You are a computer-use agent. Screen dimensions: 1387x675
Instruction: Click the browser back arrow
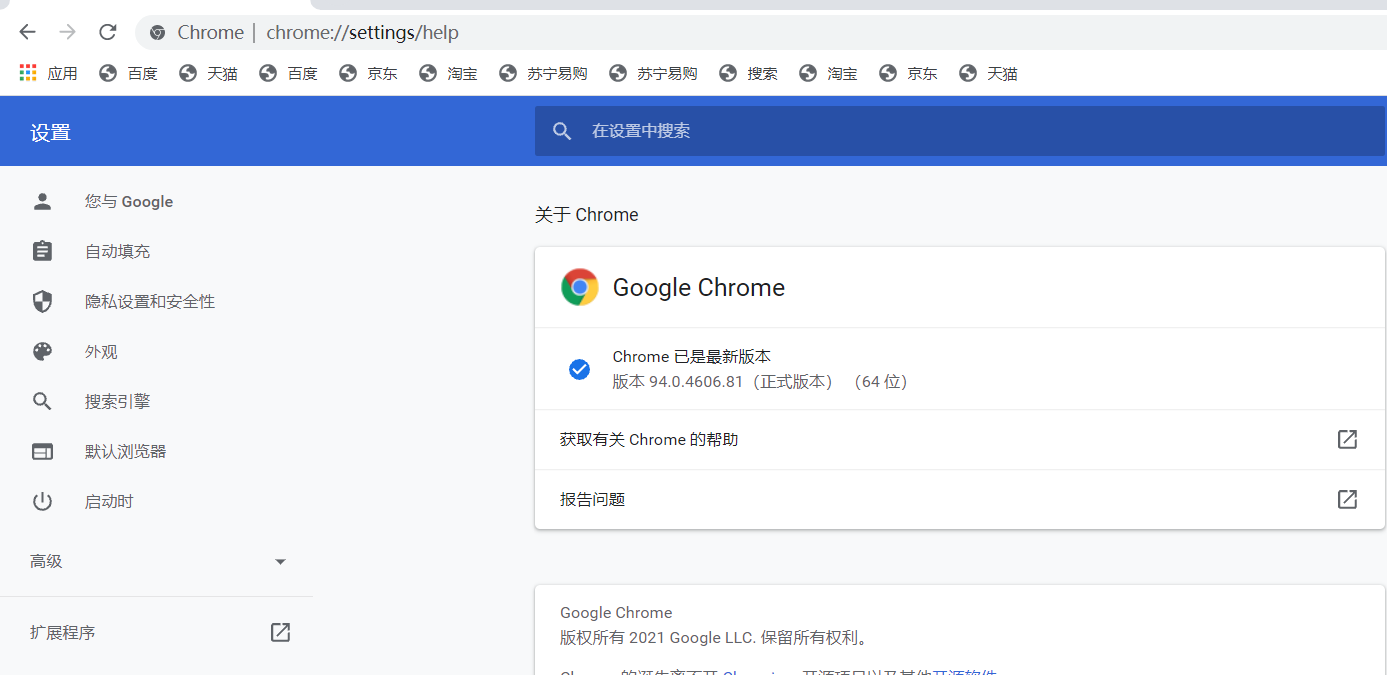coord(27,32)
